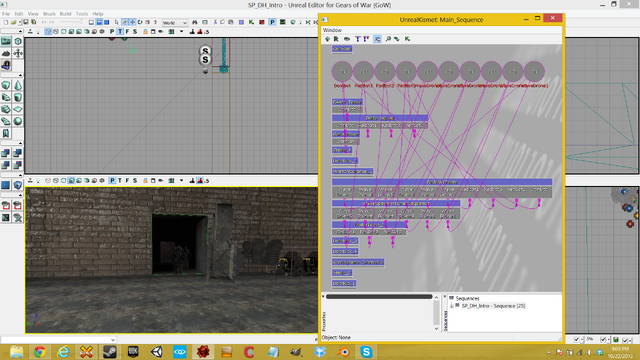Select the geometry mode cube tool
Image resolution: width=640 pixels, height=360 pixels.
pos(18,41)
